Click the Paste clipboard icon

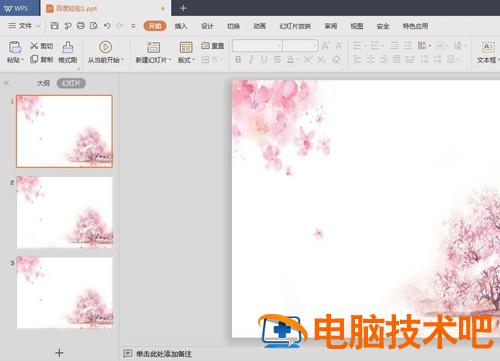(15, 47)
